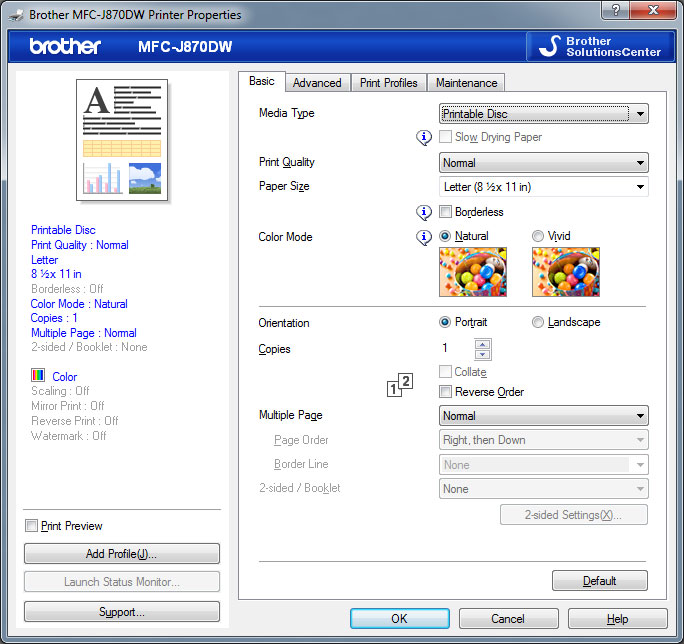The width and height of the screenshot is (684, 644).
Task: Click the info icon beside Slow Drying Paper
Action: point(424,137)
